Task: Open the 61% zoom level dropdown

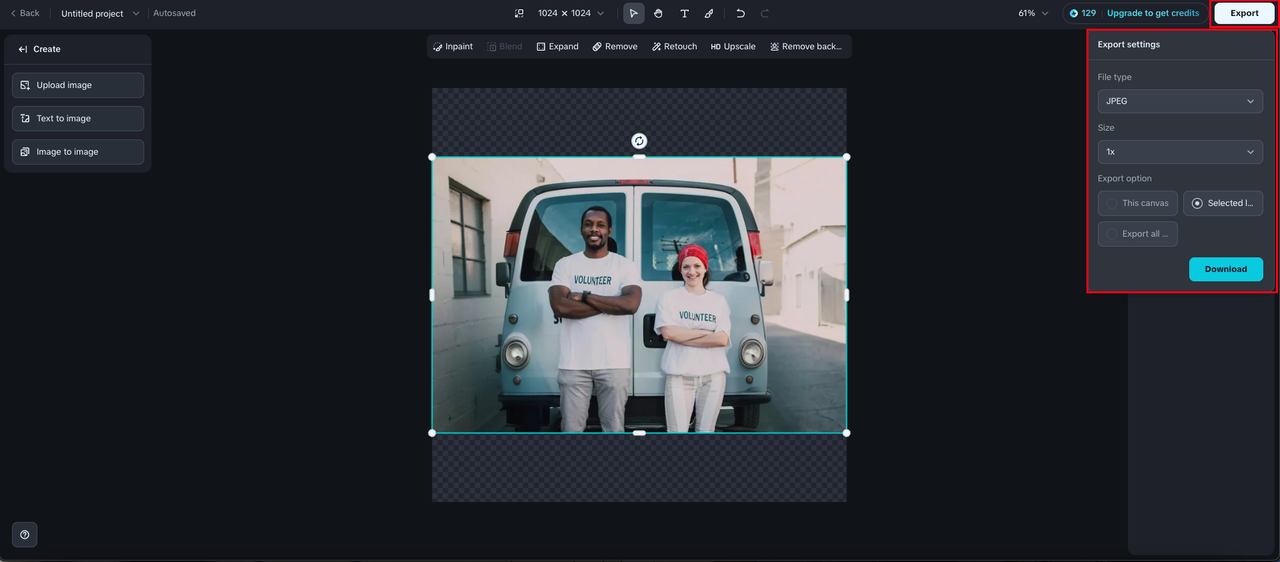Action: coord(1033,13)
